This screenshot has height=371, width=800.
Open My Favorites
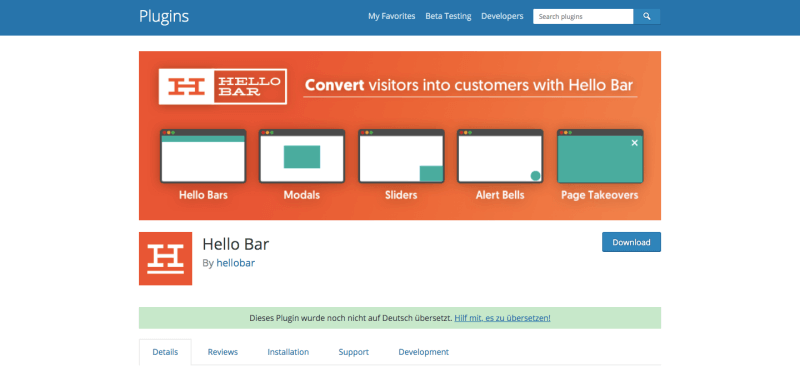pos(392,16)
